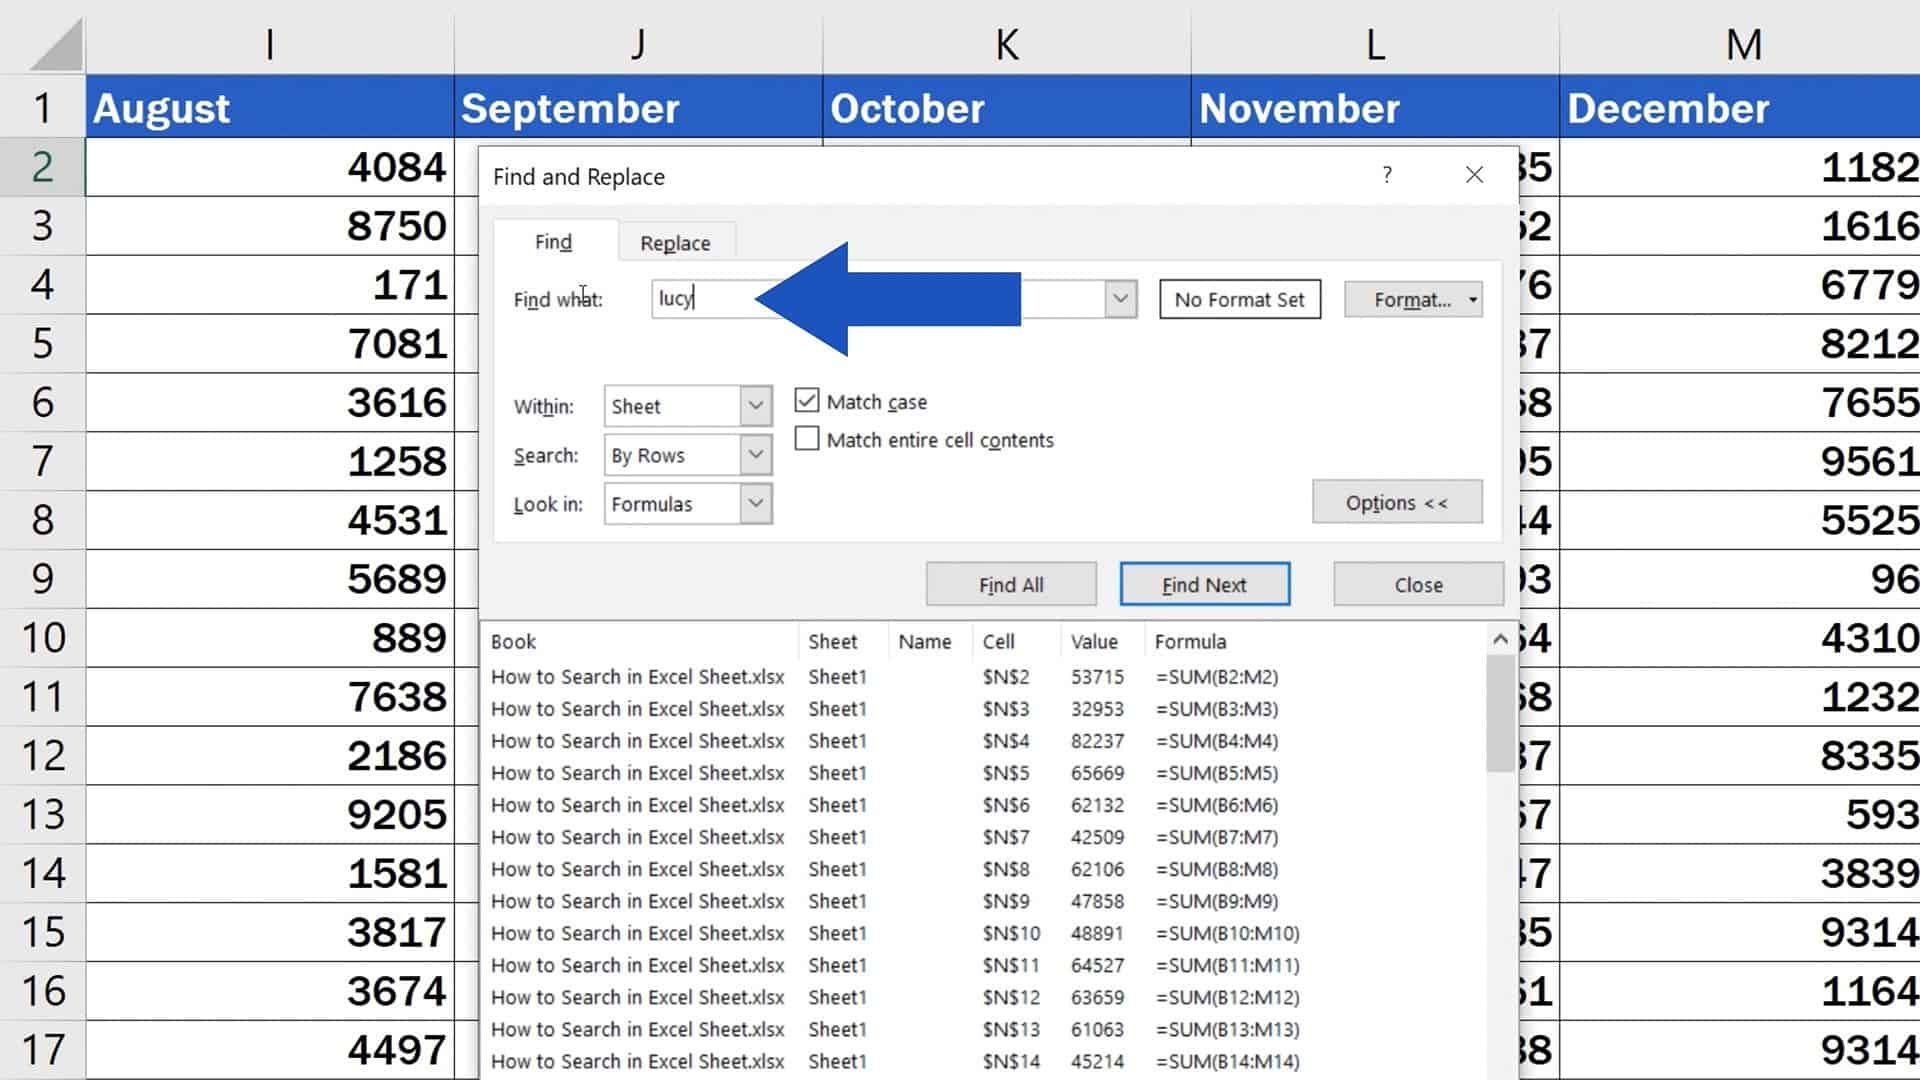Collapse search settings with Options button
Image resolution: width=1920 pixels, height=1080 pixels.
(x=1397, y=502)
